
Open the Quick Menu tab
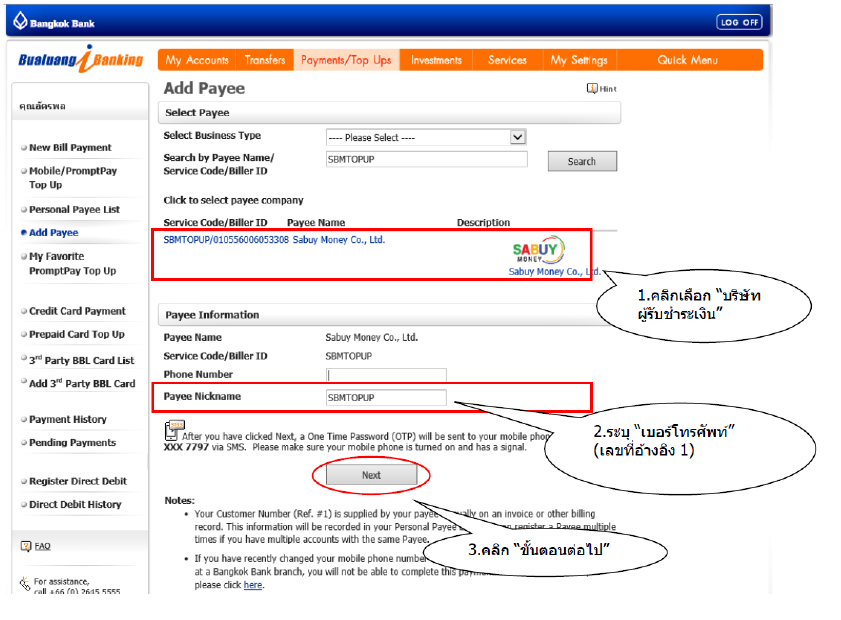point(688,60)
